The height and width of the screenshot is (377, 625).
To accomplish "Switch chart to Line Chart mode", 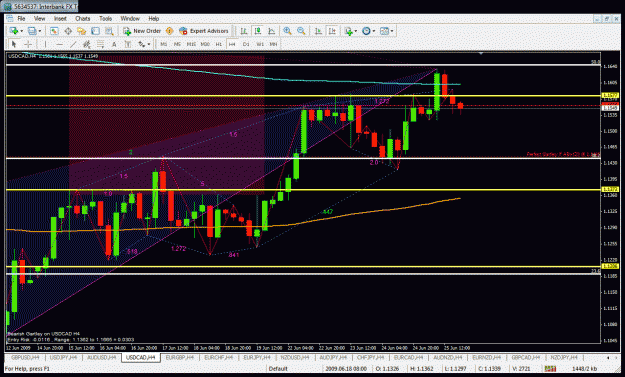I will pyautogui.click(x=271, y=31).
